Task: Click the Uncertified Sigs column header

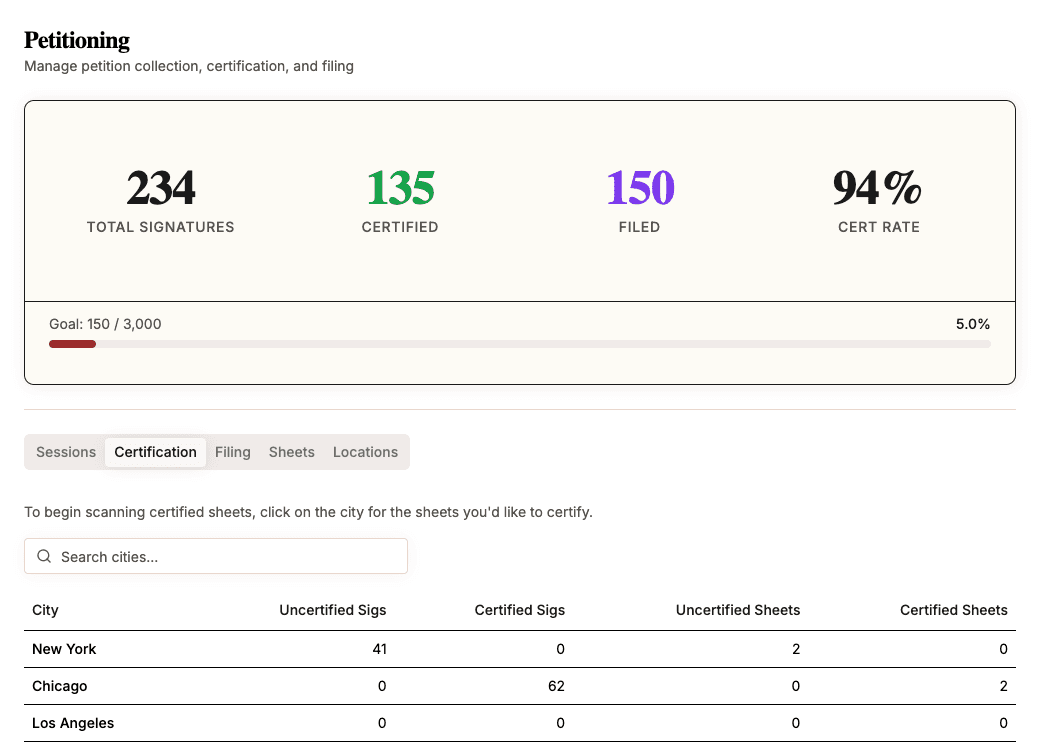Action: pyautogui.click(x=332, y=610)
